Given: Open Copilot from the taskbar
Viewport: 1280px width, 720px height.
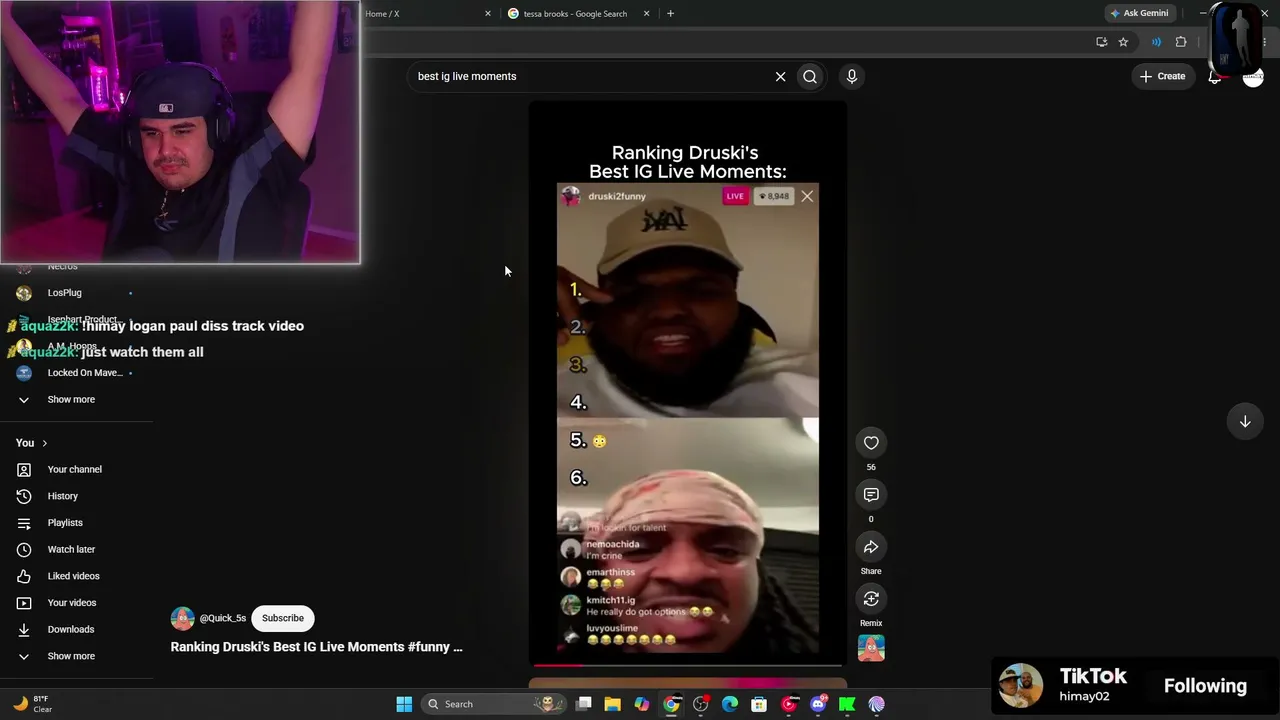Looking at the screenshot, I should point(642,704).
